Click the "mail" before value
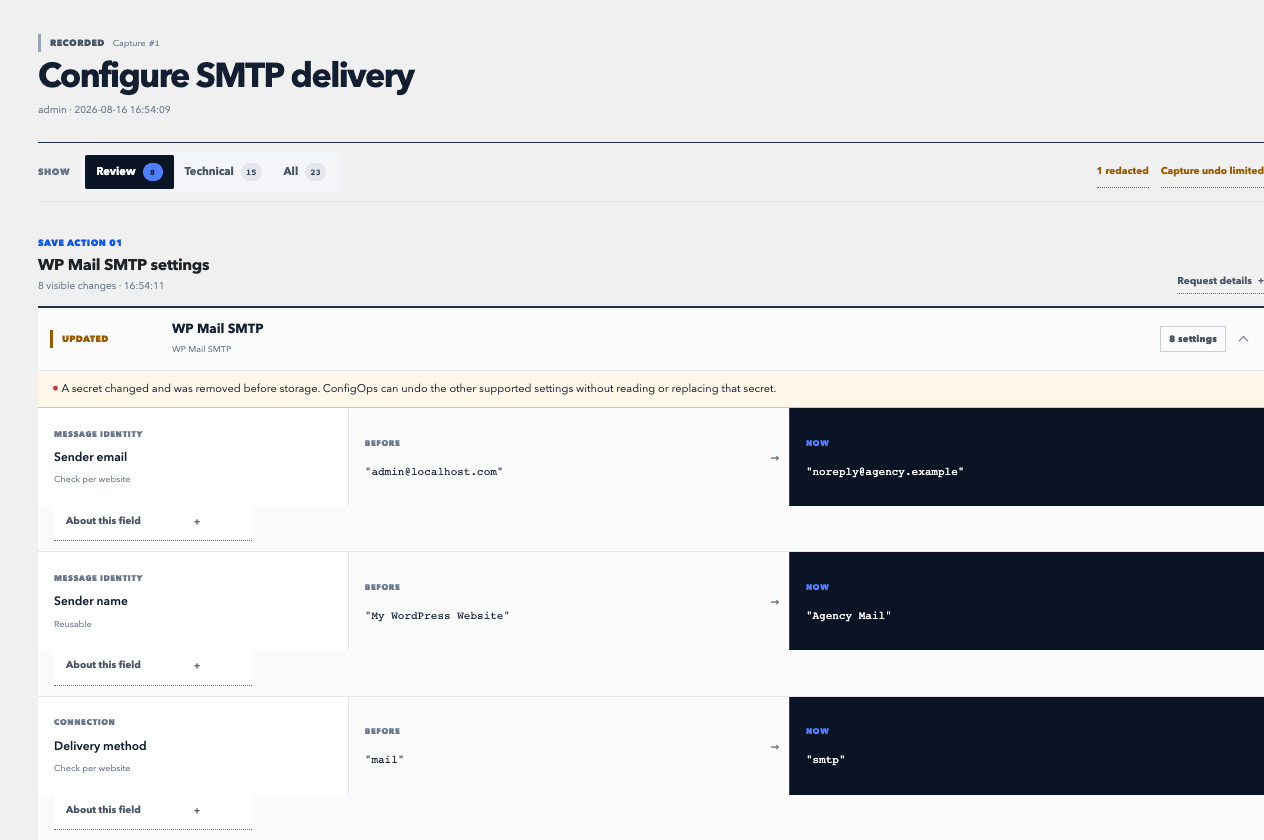This screenshot has height=840, width=1264. tap(384, 760)
